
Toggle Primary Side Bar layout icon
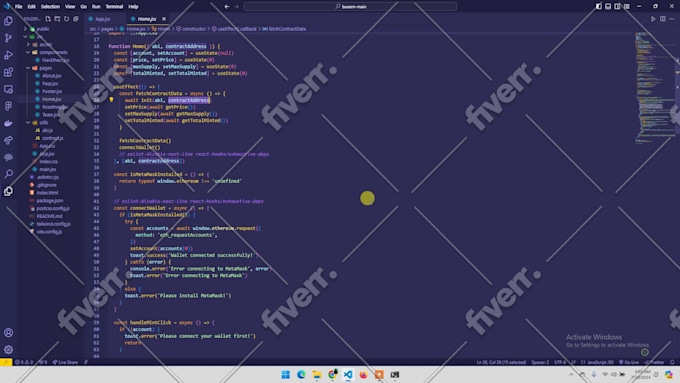tap(598, 7)
